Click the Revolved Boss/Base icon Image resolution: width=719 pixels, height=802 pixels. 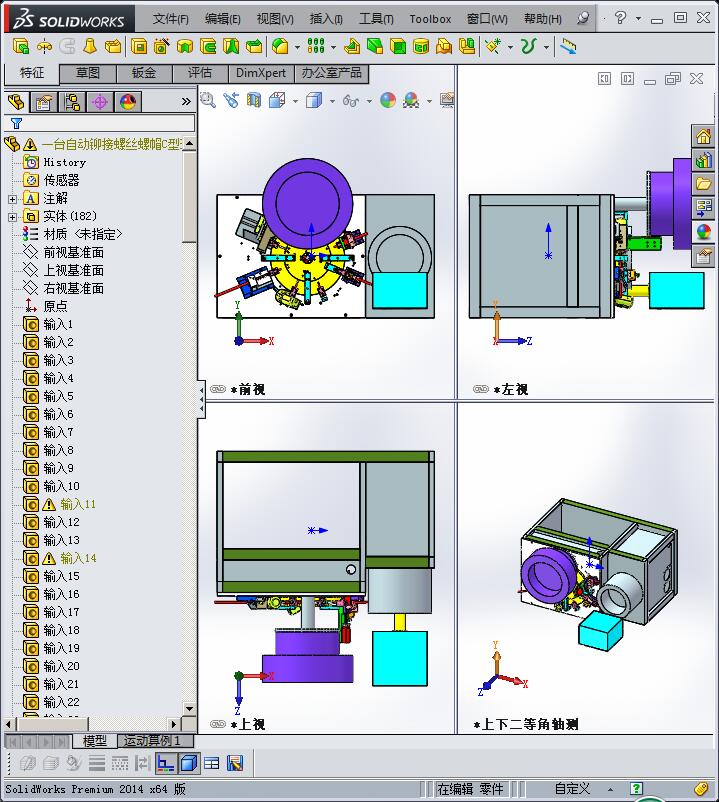(x=44, y=47)
